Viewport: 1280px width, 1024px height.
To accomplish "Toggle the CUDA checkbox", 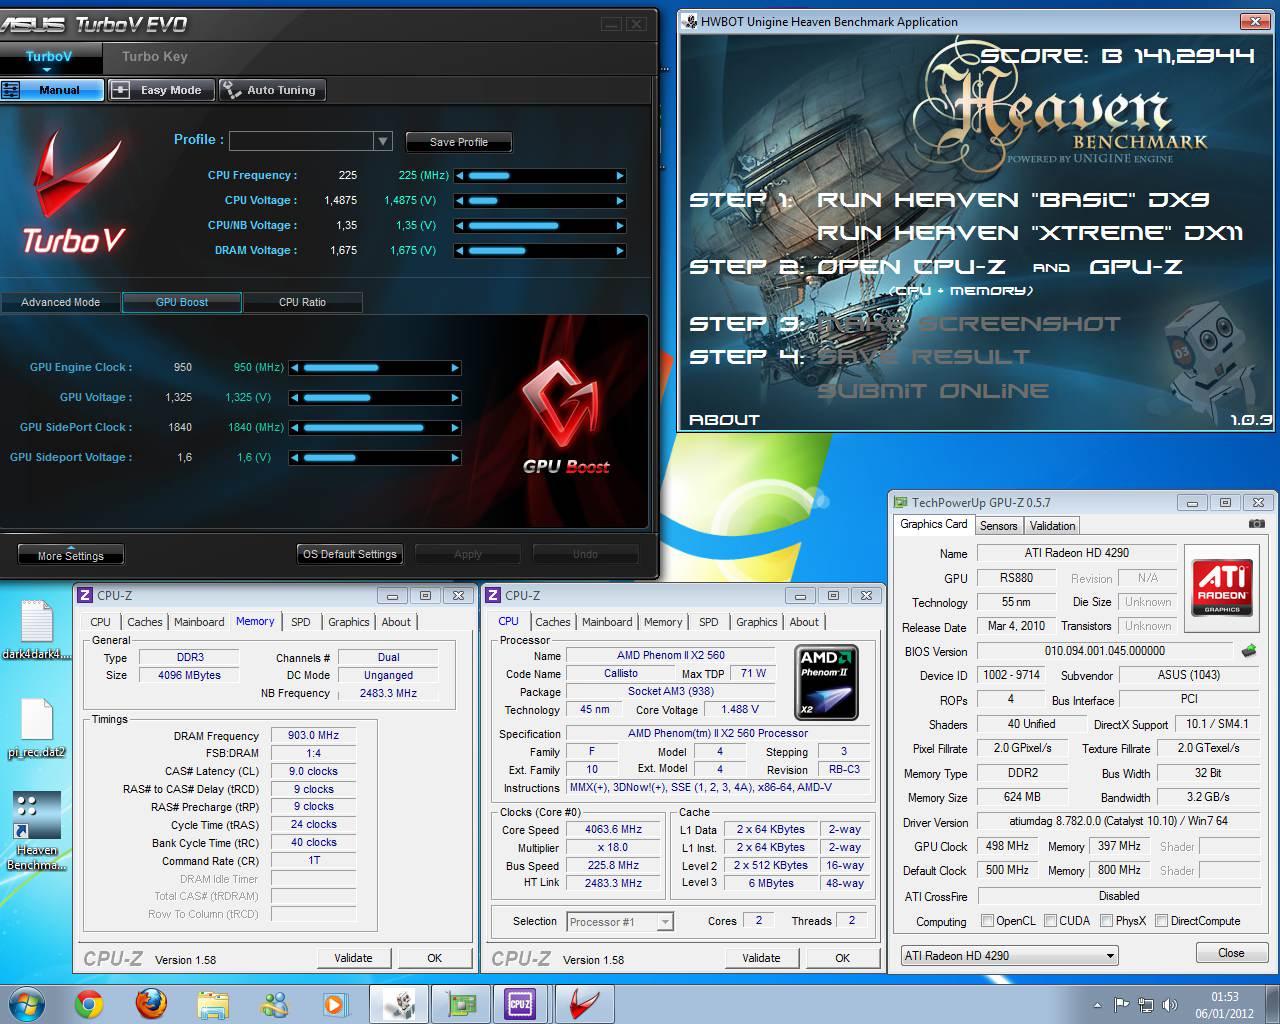I will click(x=1050, y=921).
